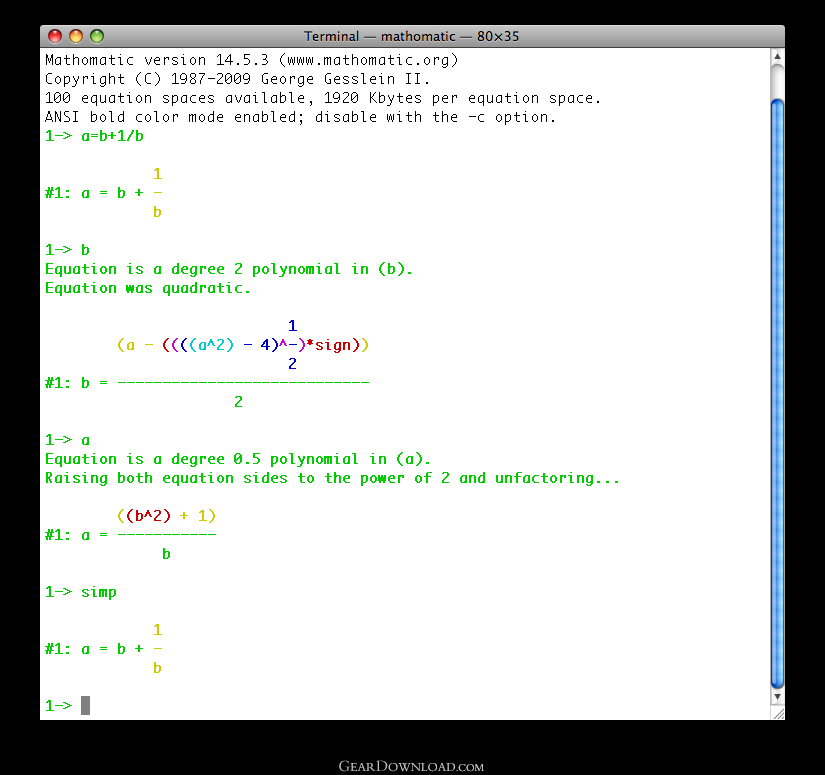This screenshot has width=825, height=775.
Task: Click the red '*sign' text
Action: [x=328, y=345]
